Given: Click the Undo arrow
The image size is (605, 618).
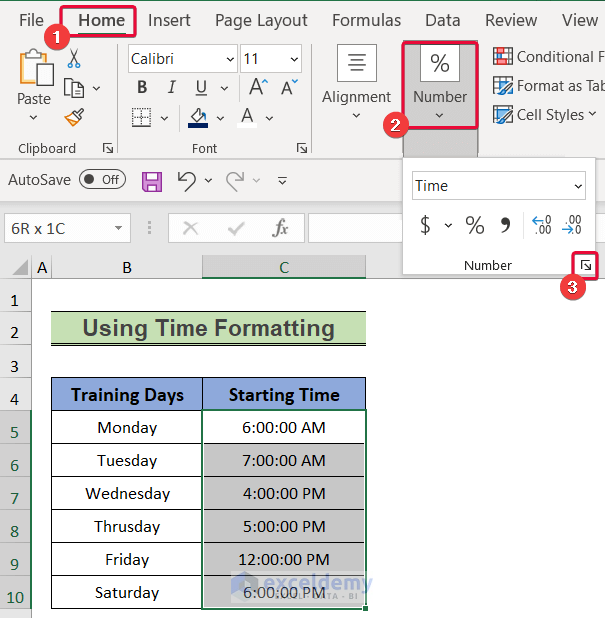Looking at the screenshot, I should click(x=186, y=181).
